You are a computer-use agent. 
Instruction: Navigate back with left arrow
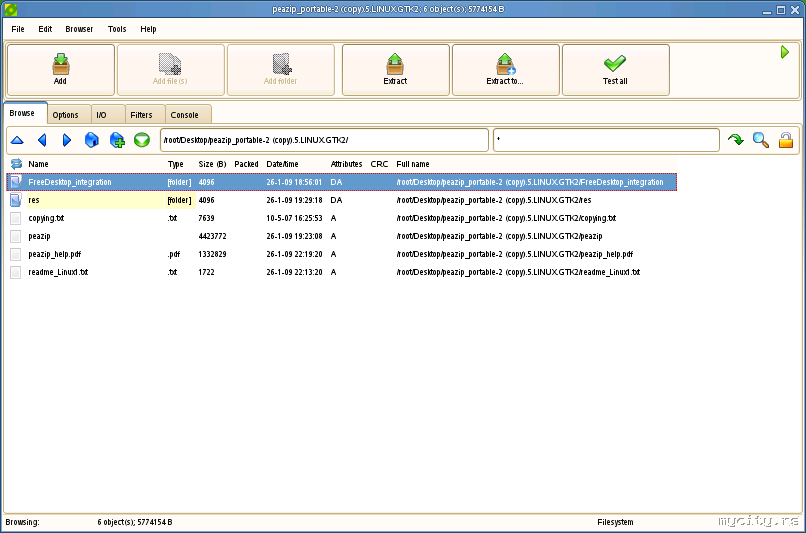tap(42, 140)
